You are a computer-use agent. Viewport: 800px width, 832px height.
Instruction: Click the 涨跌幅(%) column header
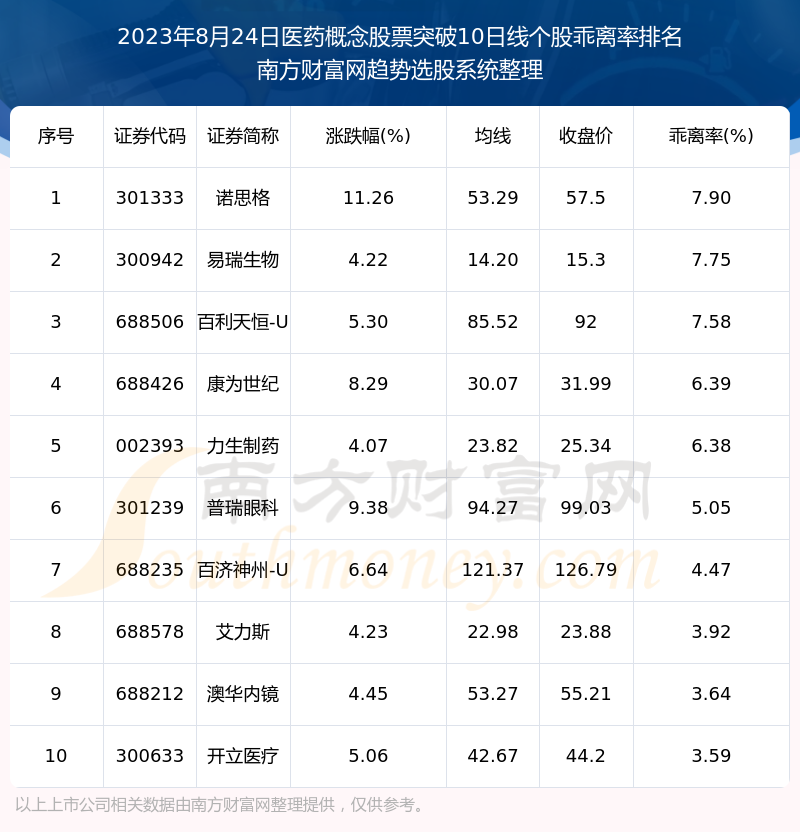pyautogui.click(x=368, y=136)
